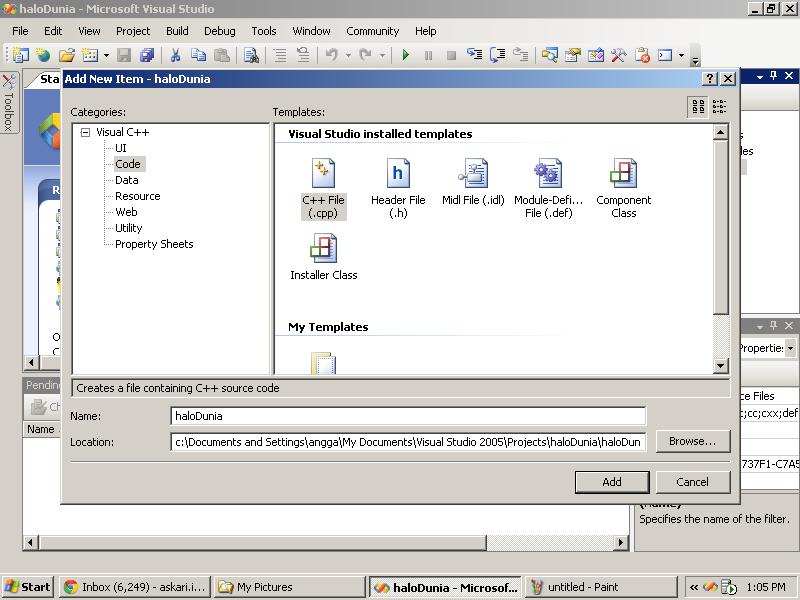Click into the Location path field
The image size is (800, 600).
click(408, 442)
